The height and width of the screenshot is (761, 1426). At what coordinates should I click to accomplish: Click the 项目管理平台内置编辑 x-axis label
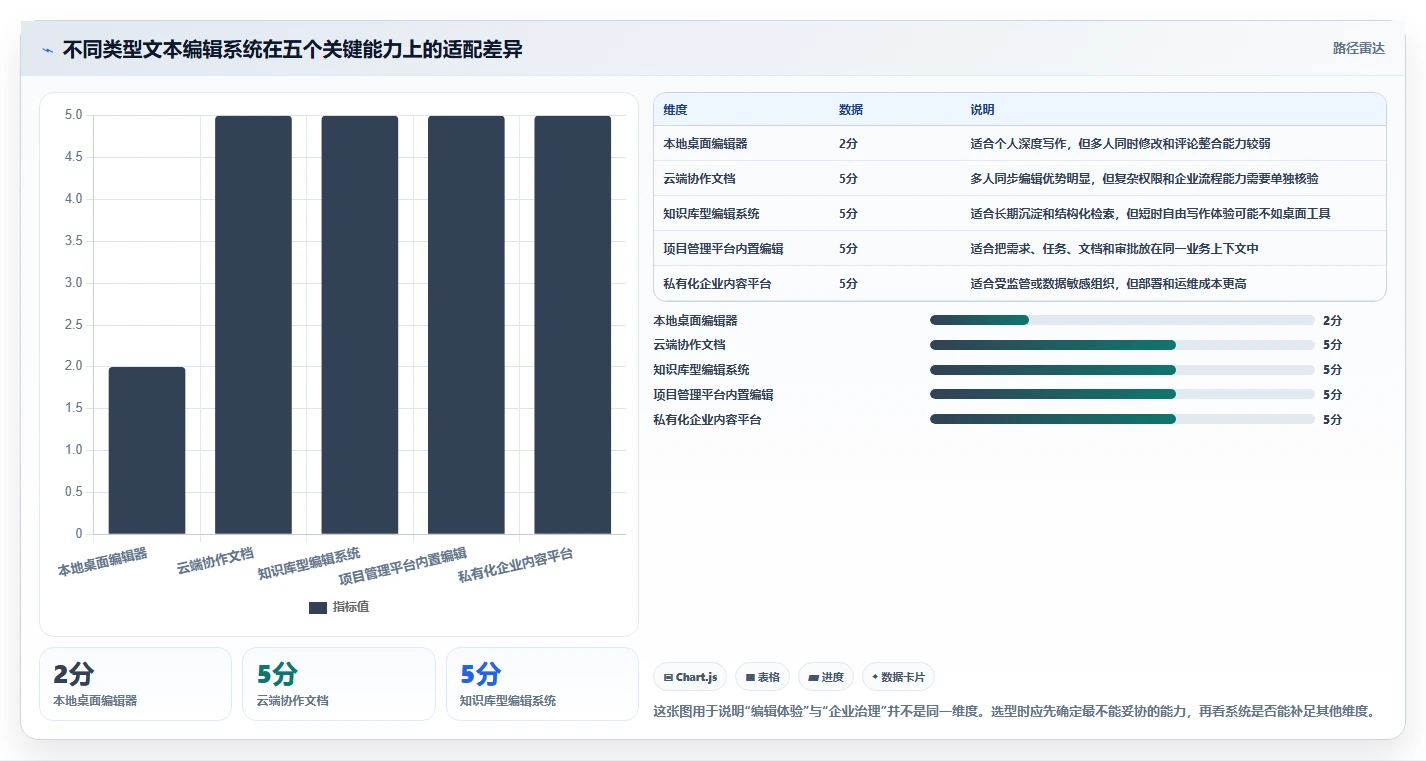click(x=403, y=566)
